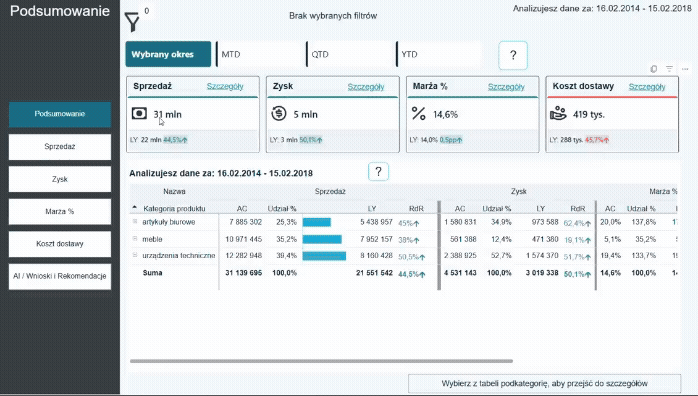The image size is (698, 396).
Task: Go to the Koszt dostawy sidebar page
Action: [60, 244]
